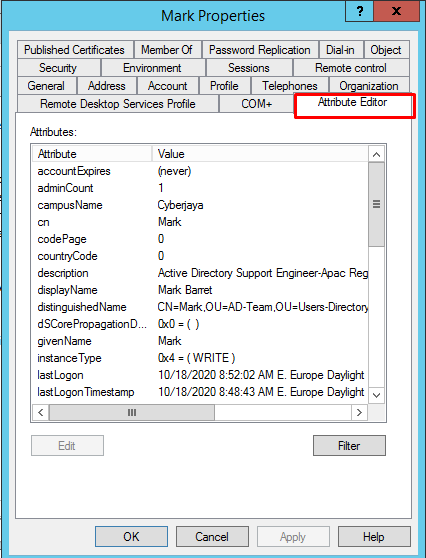Click the horizontal scroll left arrow
Viewport: 426px width, 558px height.
pos(41,412)
